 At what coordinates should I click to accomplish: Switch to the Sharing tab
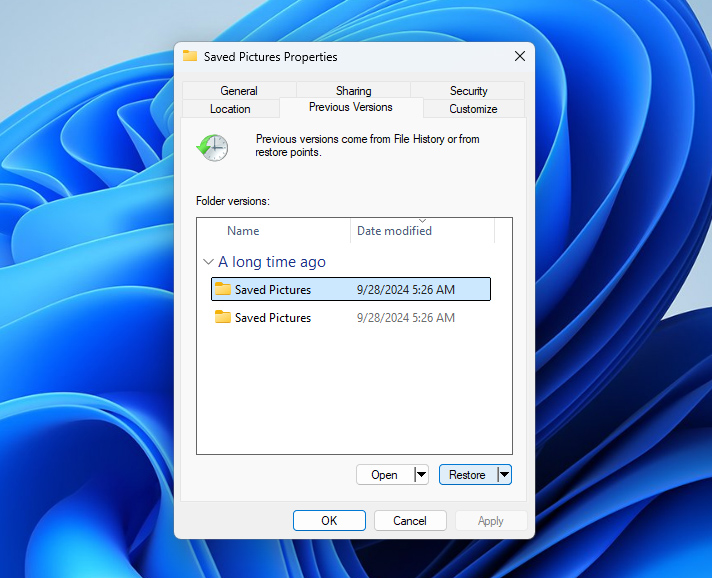(353, 91)
